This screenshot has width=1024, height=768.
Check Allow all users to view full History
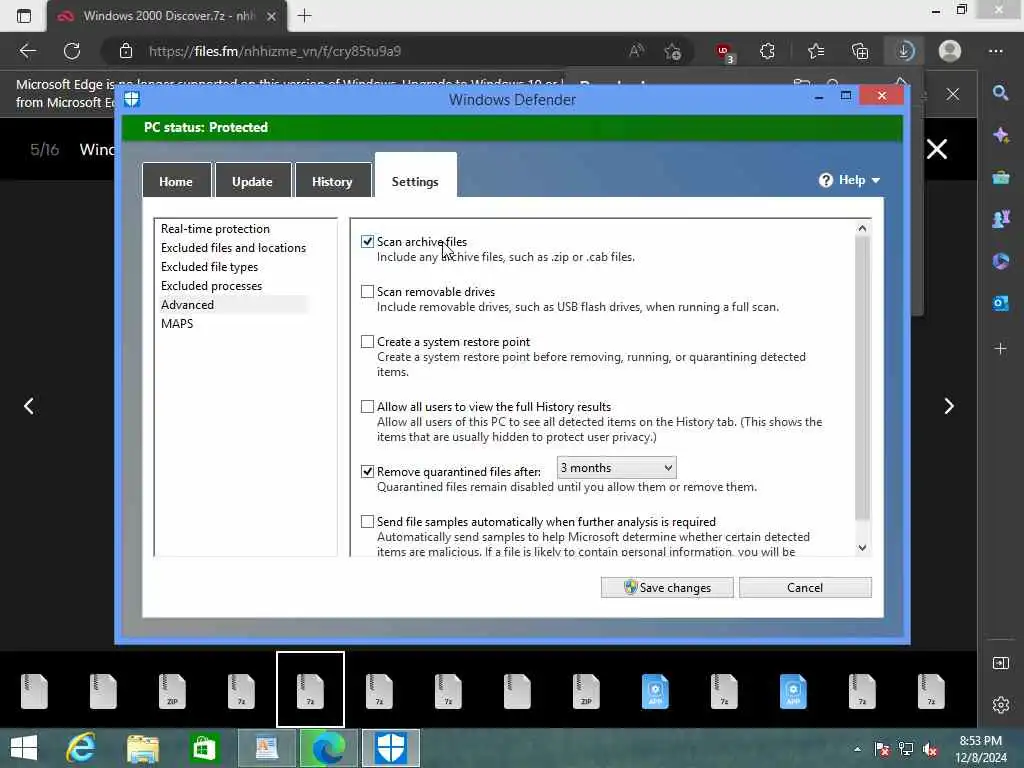coord(367,407)
